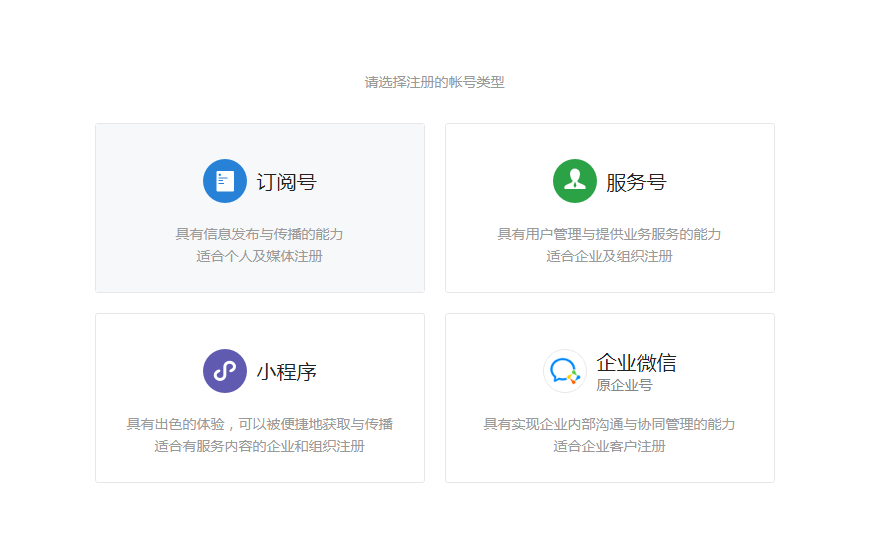Click the 适合有服务内容的企业和组织注册 line
888x545 pixels.
[x=259, y=446]
